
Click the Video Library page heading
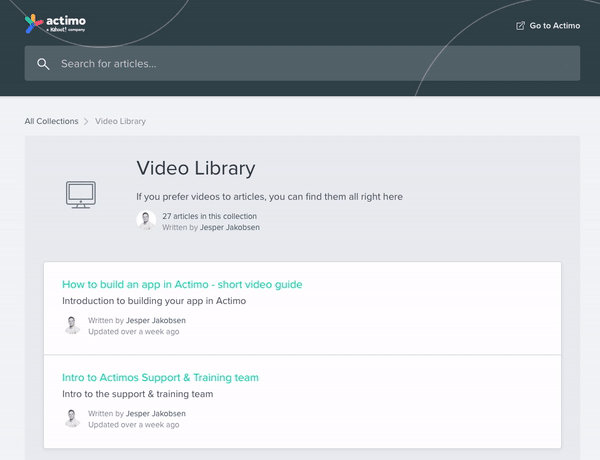pyautogui.click(x=195, y=168)
